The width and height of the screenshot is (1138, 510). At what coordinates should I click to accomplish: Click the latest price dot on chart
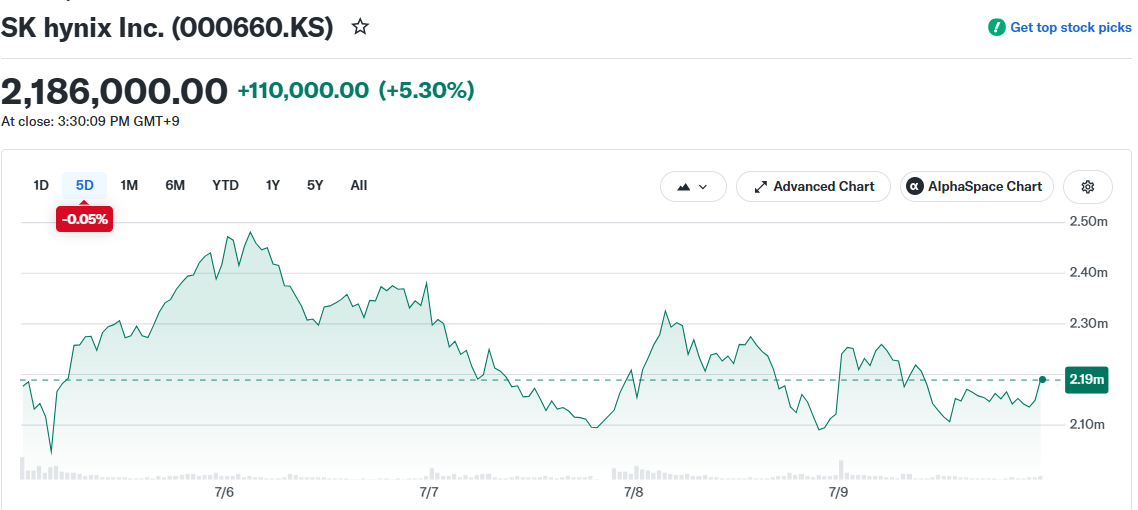(x=1042, y=379)
